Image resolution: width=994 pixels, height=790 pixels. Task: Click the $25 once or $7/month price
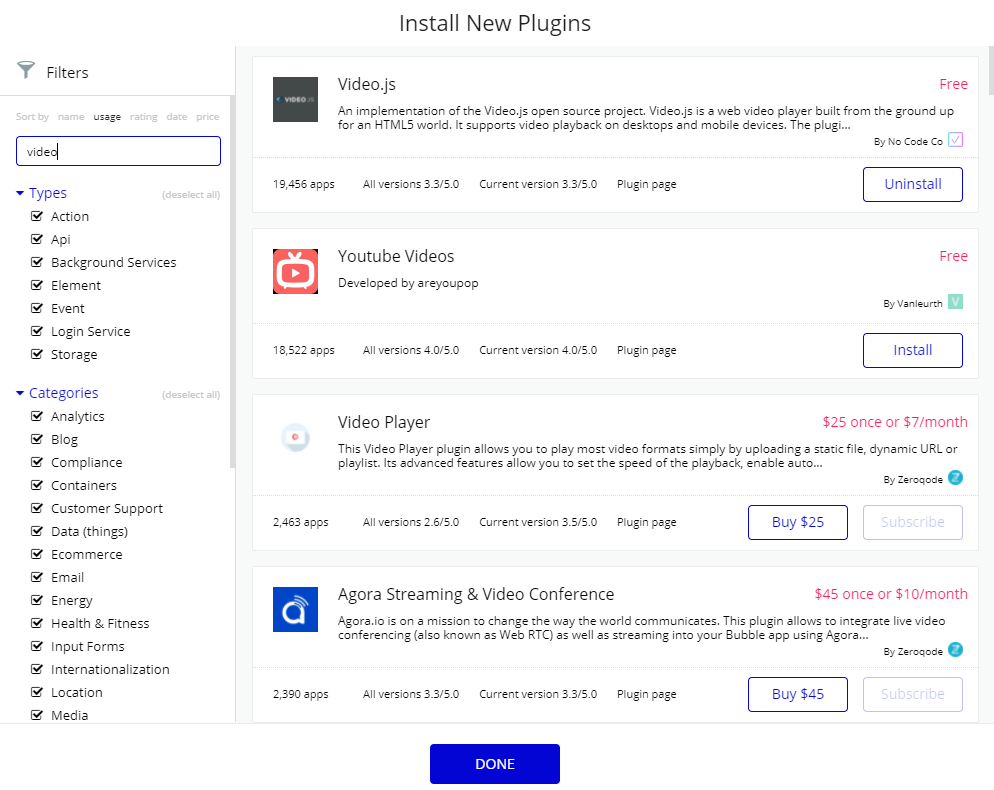tap(895, 422)
